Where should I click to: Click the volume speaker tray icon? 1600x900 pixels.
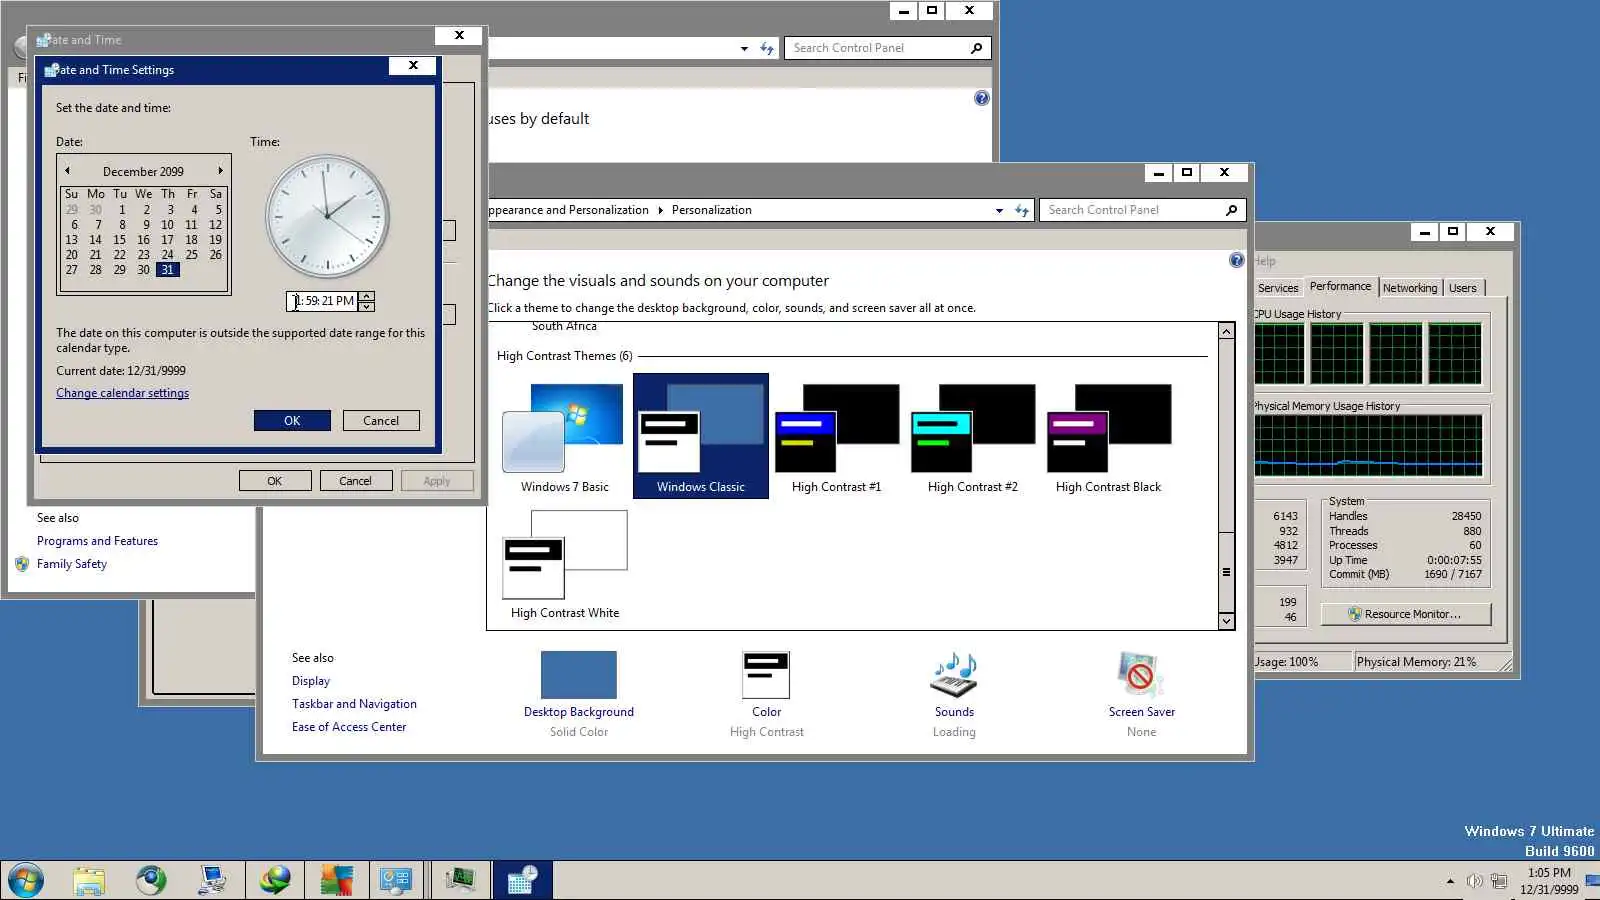(x=1474, y=881)
